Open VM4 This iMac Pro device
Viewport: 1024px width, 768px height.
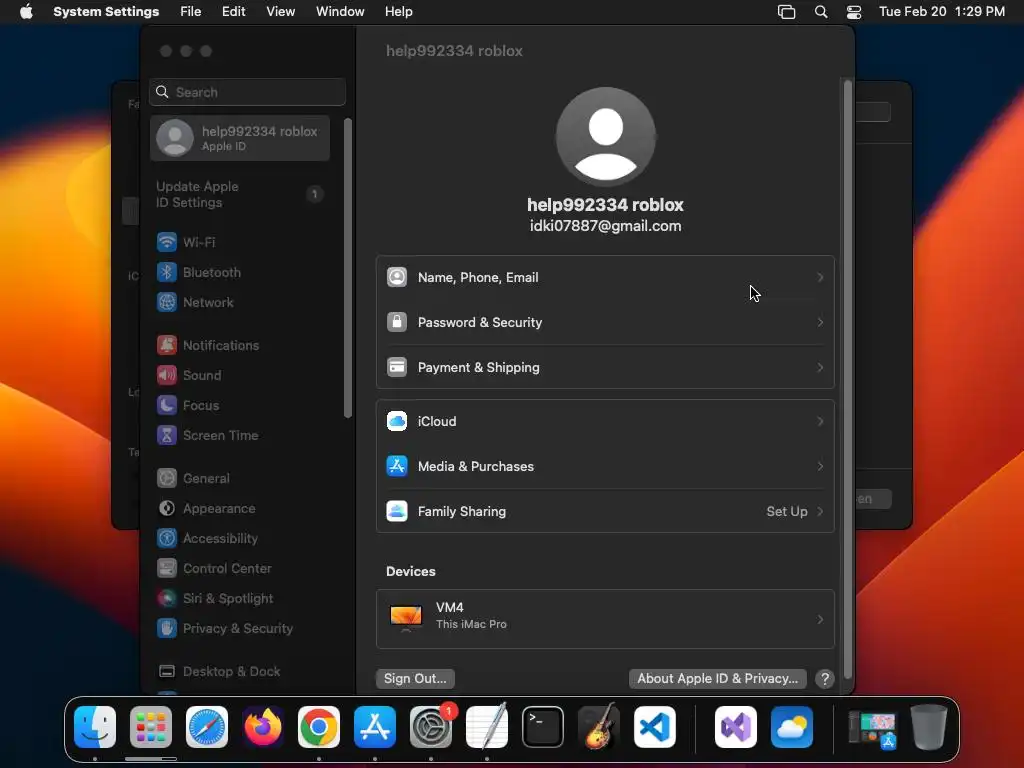pyautogui.click(x=605, y=619)
